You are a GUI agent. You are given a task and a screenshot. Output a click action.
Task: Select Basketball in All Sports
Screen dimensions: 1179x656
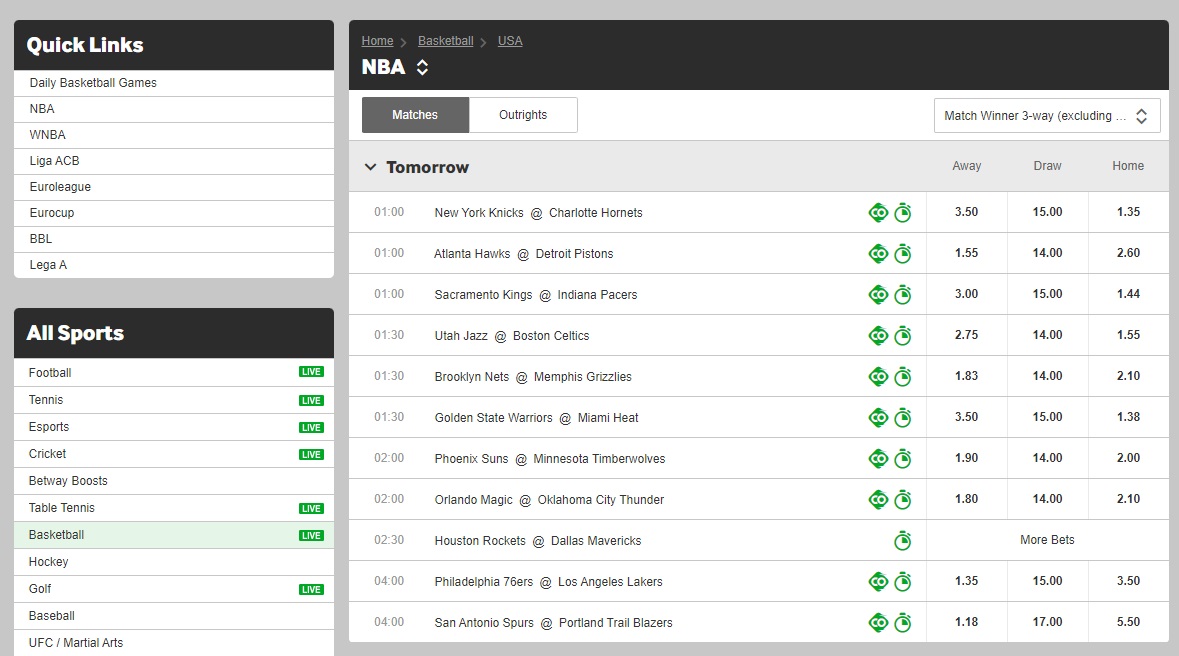174,535
